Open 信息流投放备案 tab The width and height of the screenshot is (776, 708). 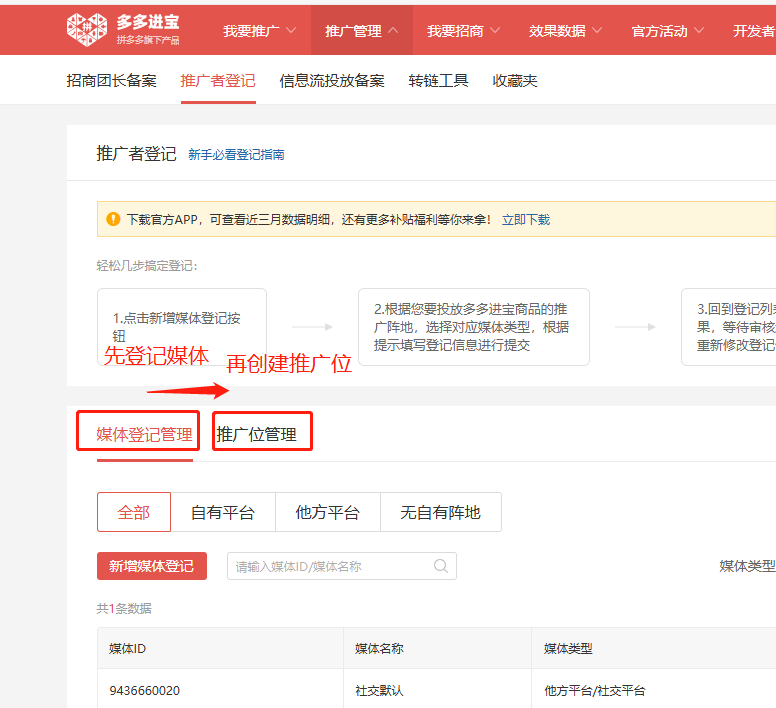click(332, 81)
